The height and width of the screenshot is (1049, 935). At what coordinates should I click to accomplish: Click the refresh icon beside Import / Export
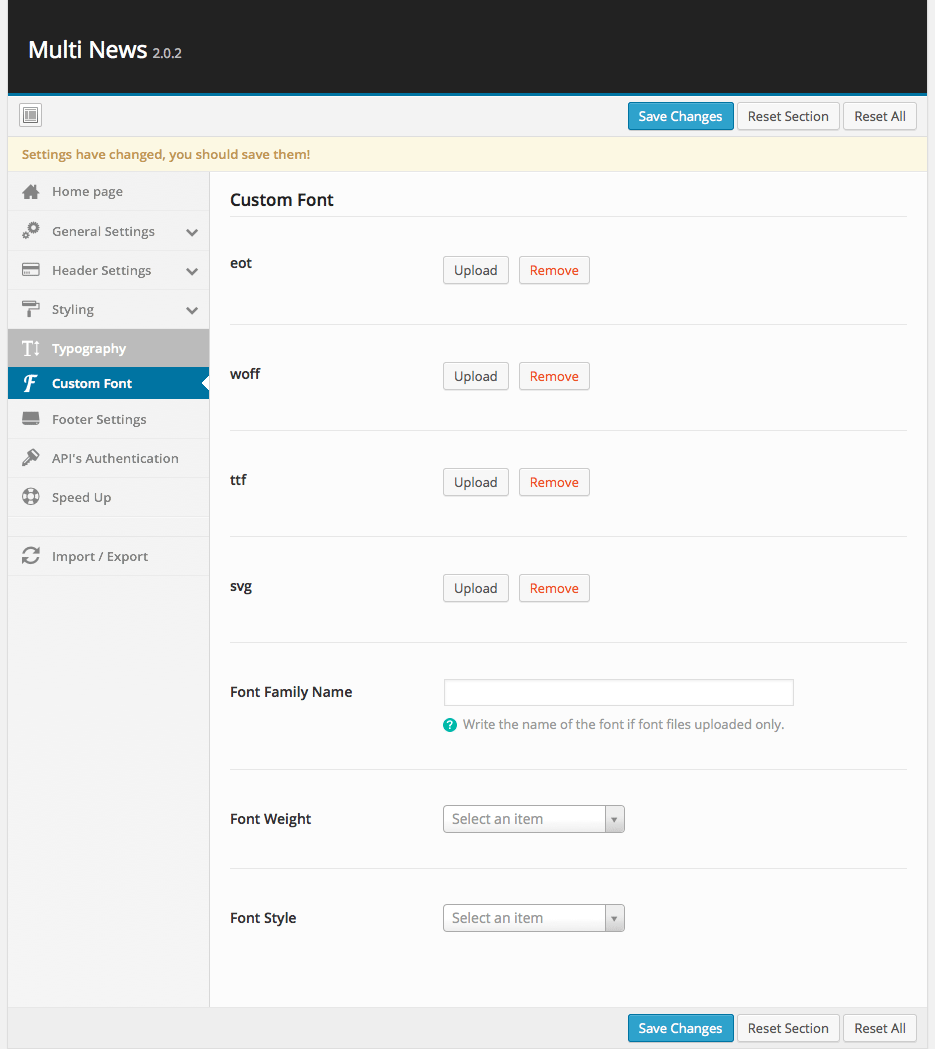[31, 556]
